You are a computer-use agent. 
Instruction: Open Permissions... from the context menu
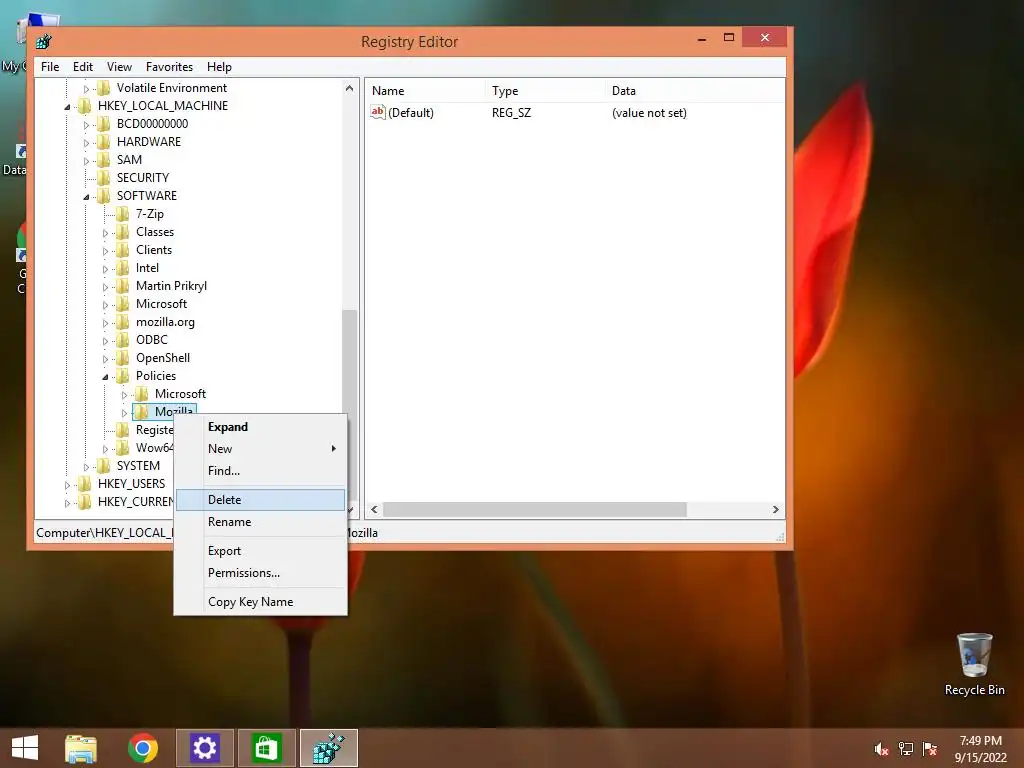click(x=261, y=573)
